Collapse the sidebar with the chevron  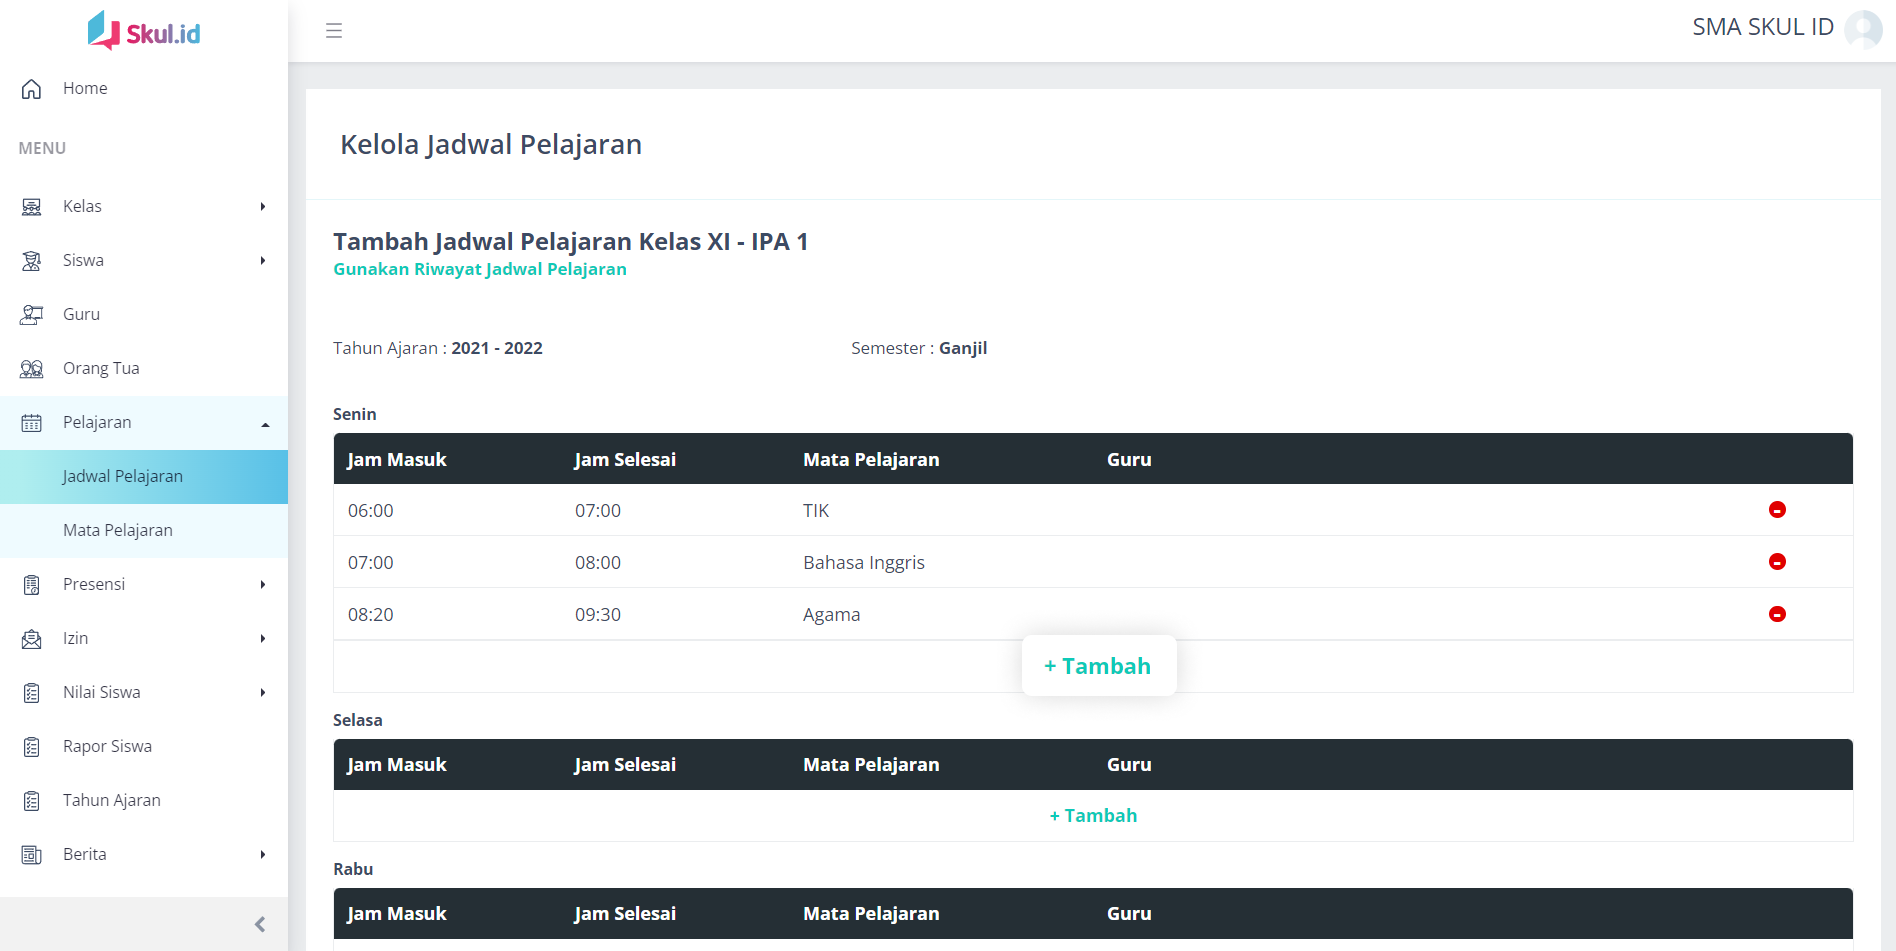[x=260, y=924]
